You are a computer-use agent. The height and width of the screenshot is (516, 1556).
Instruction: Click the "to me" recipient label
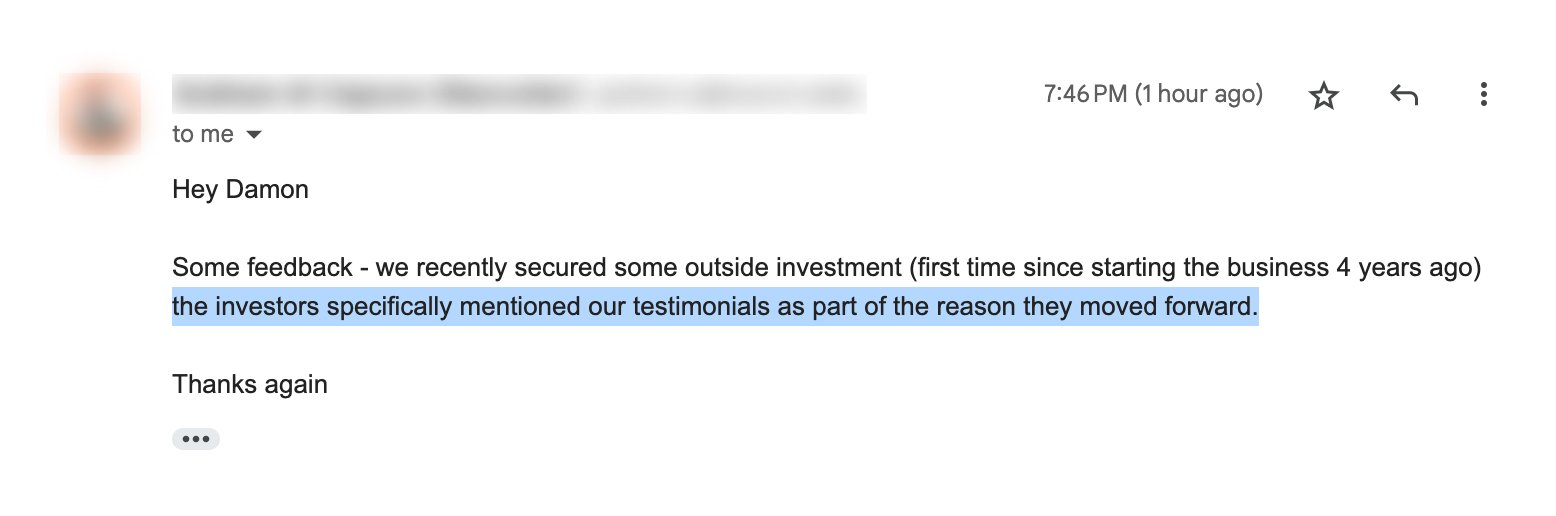pyautogui.click(x=203, y=135)
